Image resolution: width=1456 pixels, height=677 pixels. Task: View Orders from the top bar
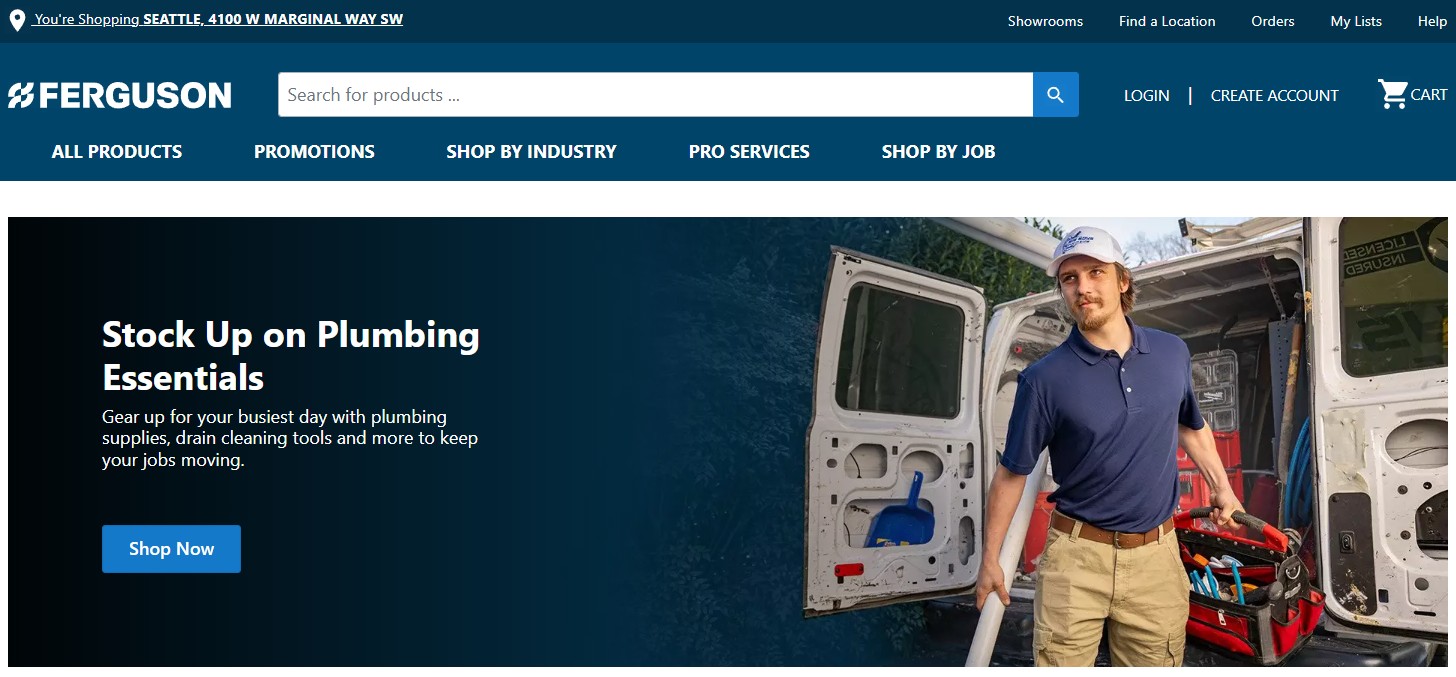pos(1272,21)
